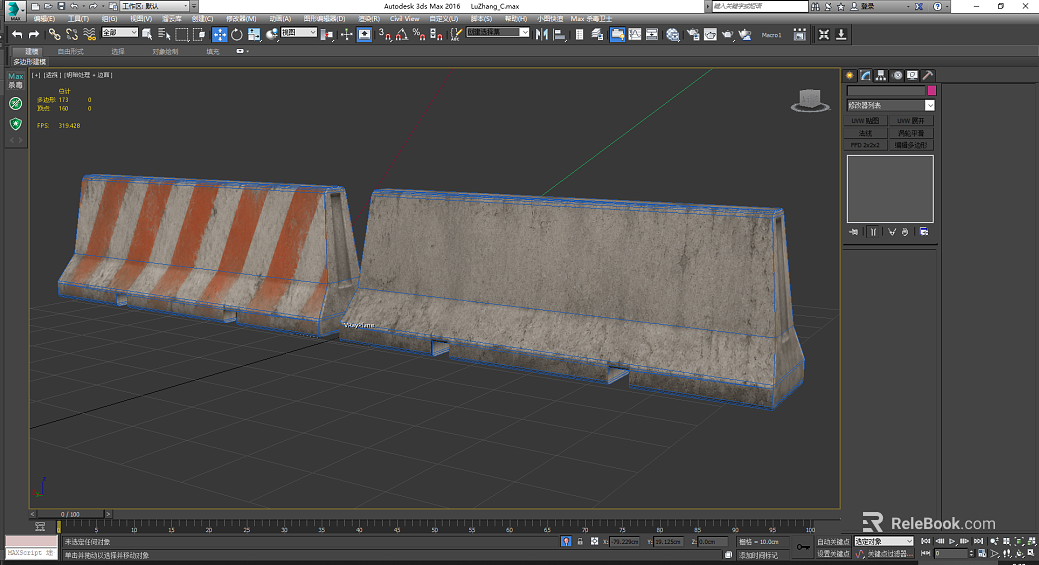Open the Hierarchy command panel tab
Viewport: 1039px width, 565px height.
coord(881,76)
